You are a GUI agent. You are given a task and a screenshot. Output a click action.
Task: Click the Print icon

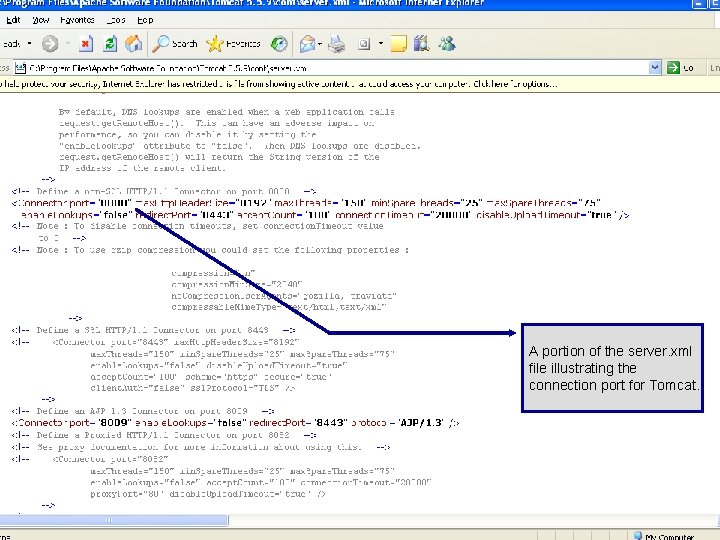337,44
